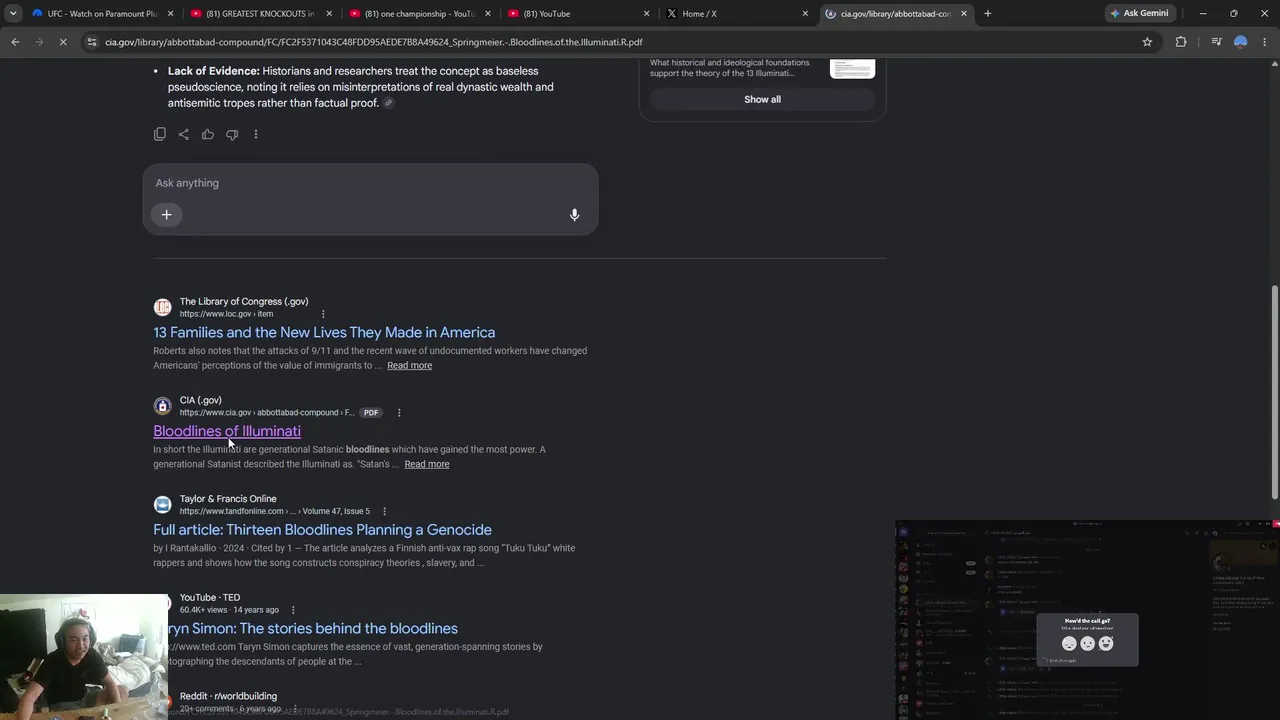Open the browser extensions menu
The height and width of the screenshot is (720, 1280).
point(1181,42)
